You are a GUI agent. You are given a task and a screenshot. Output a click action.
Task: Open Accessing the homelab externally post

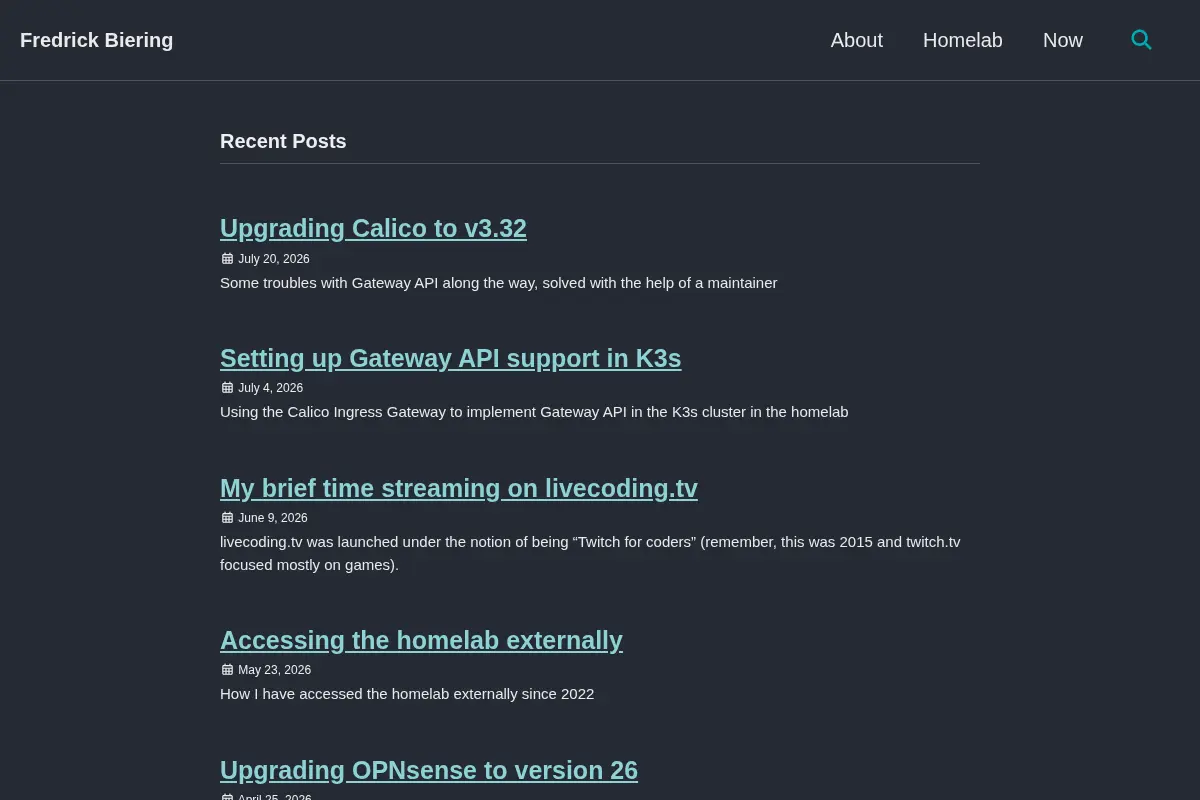click(x=421, y=641)
